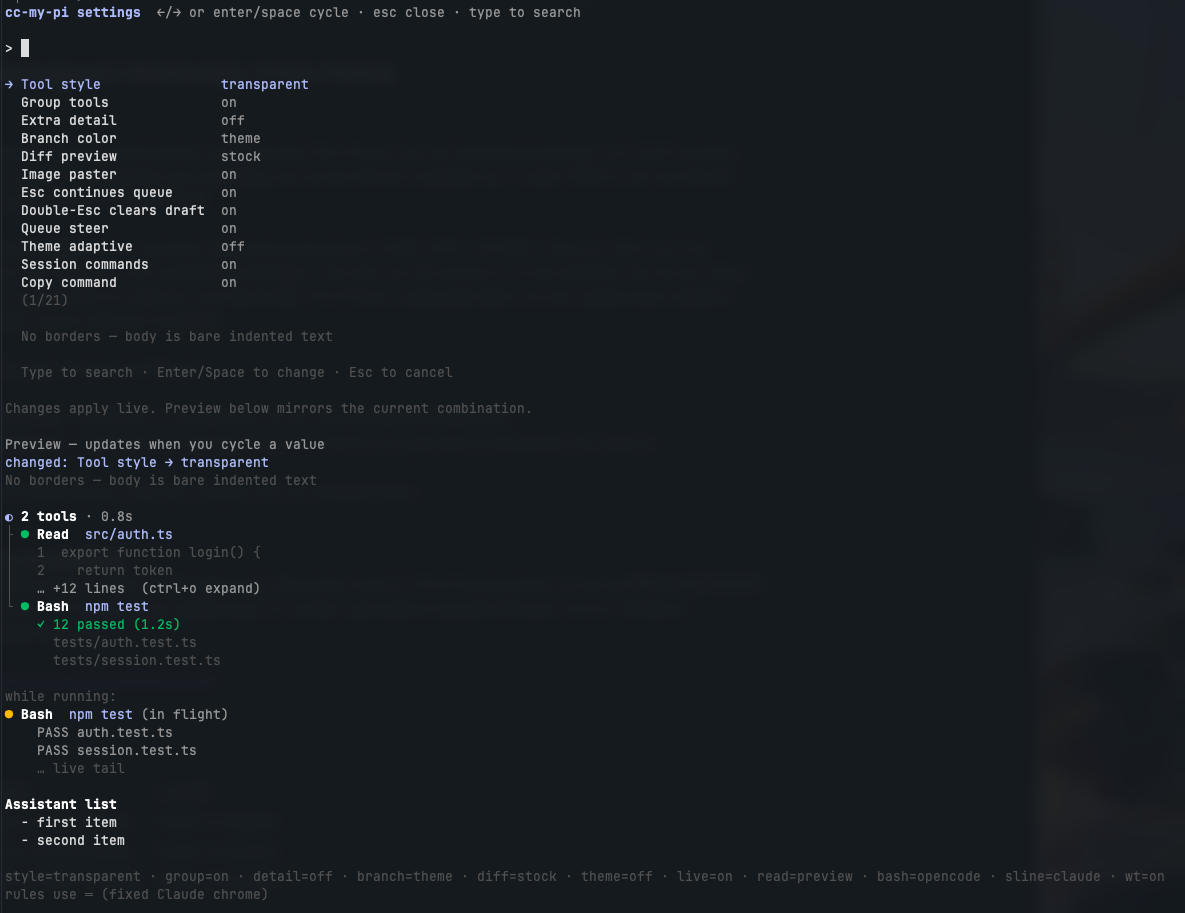Click PASS session.test.ts output line
This screenshot has width=1185, height=913.
(116, 751)
